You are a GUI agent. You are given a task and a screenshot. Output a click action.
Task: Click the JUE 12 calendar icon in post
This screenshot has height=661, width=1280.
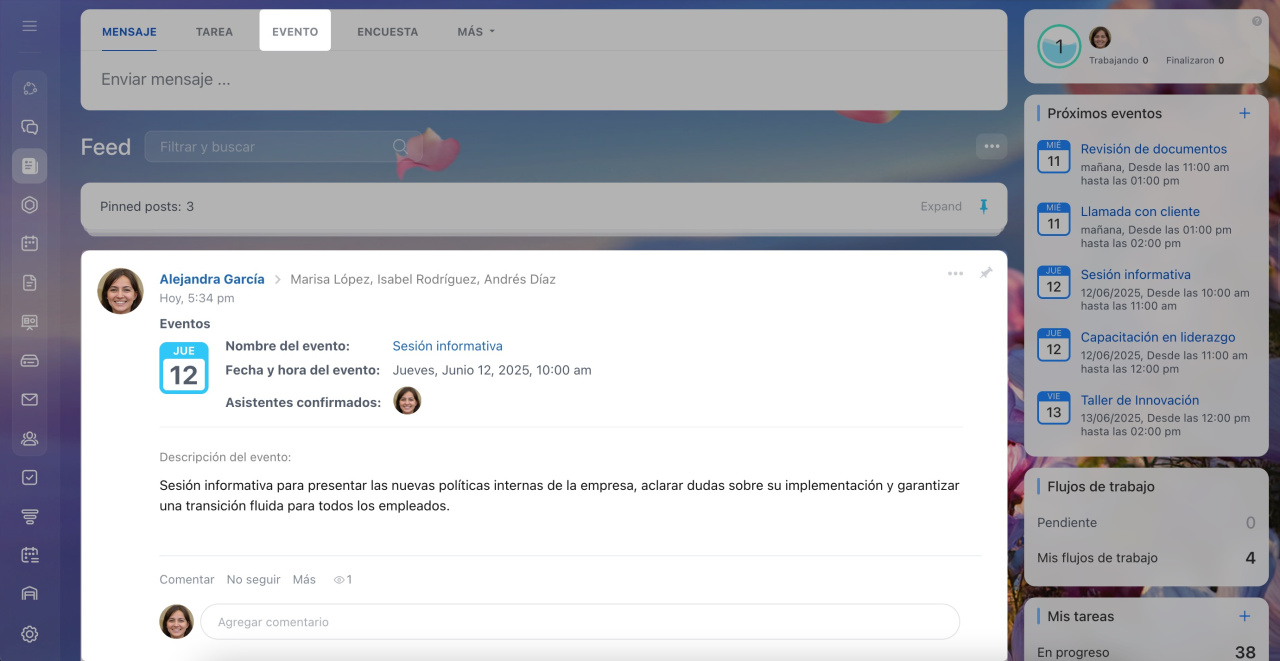184,368
